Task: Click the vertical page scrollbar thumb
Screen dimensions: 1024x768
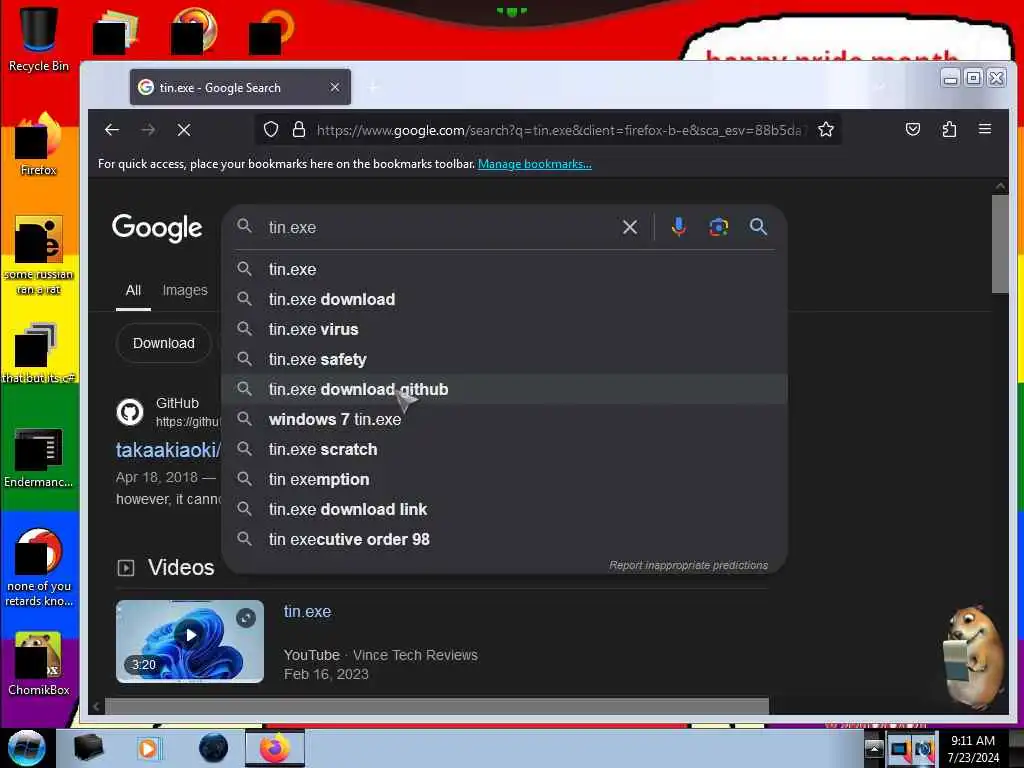Action: point(1000,244)
